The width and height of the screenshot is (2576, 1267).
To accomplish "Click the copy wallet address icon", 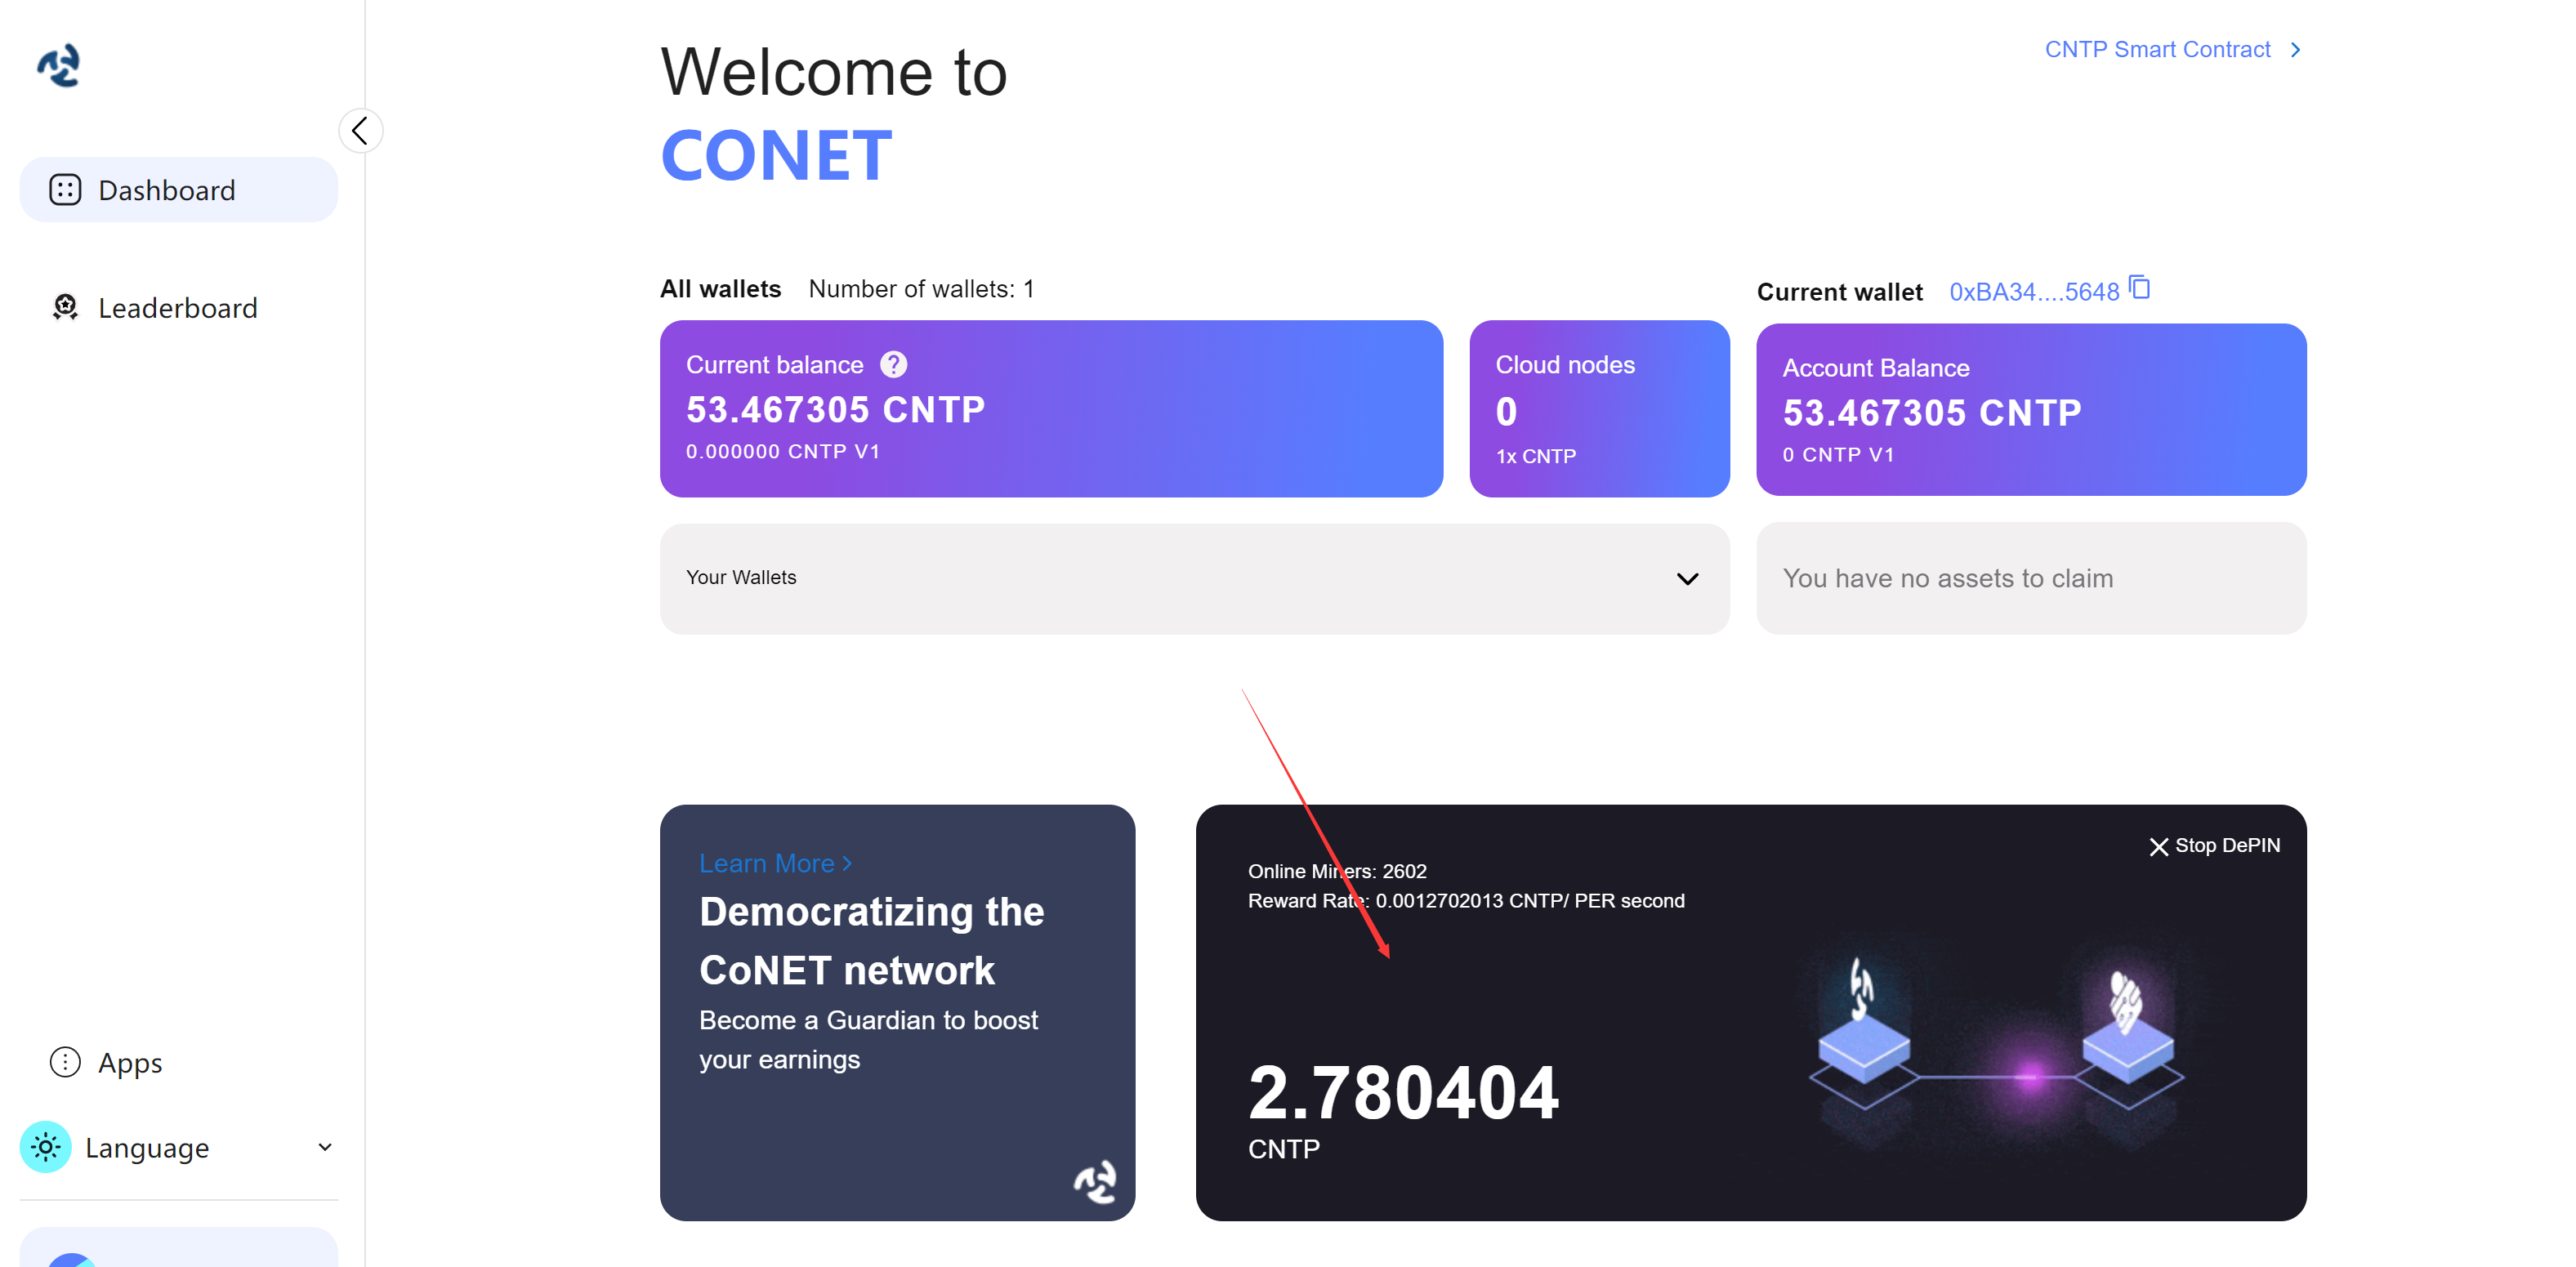I will pos(2141,289).
